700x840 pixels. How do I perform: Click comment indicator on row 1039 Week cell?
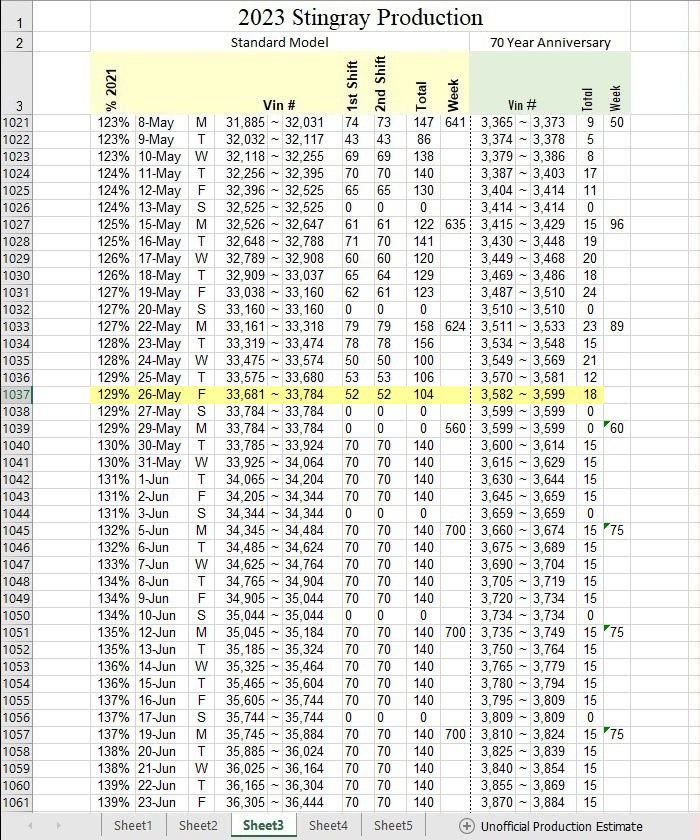(606, 425)
